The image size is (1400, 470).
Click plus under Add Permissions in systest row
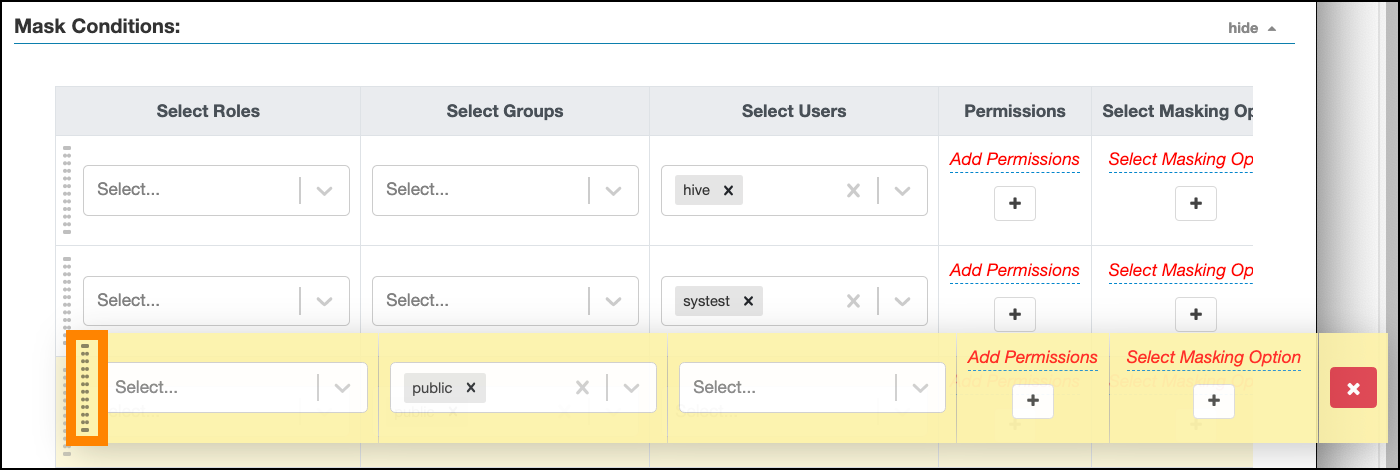(x=1014, y=314)
